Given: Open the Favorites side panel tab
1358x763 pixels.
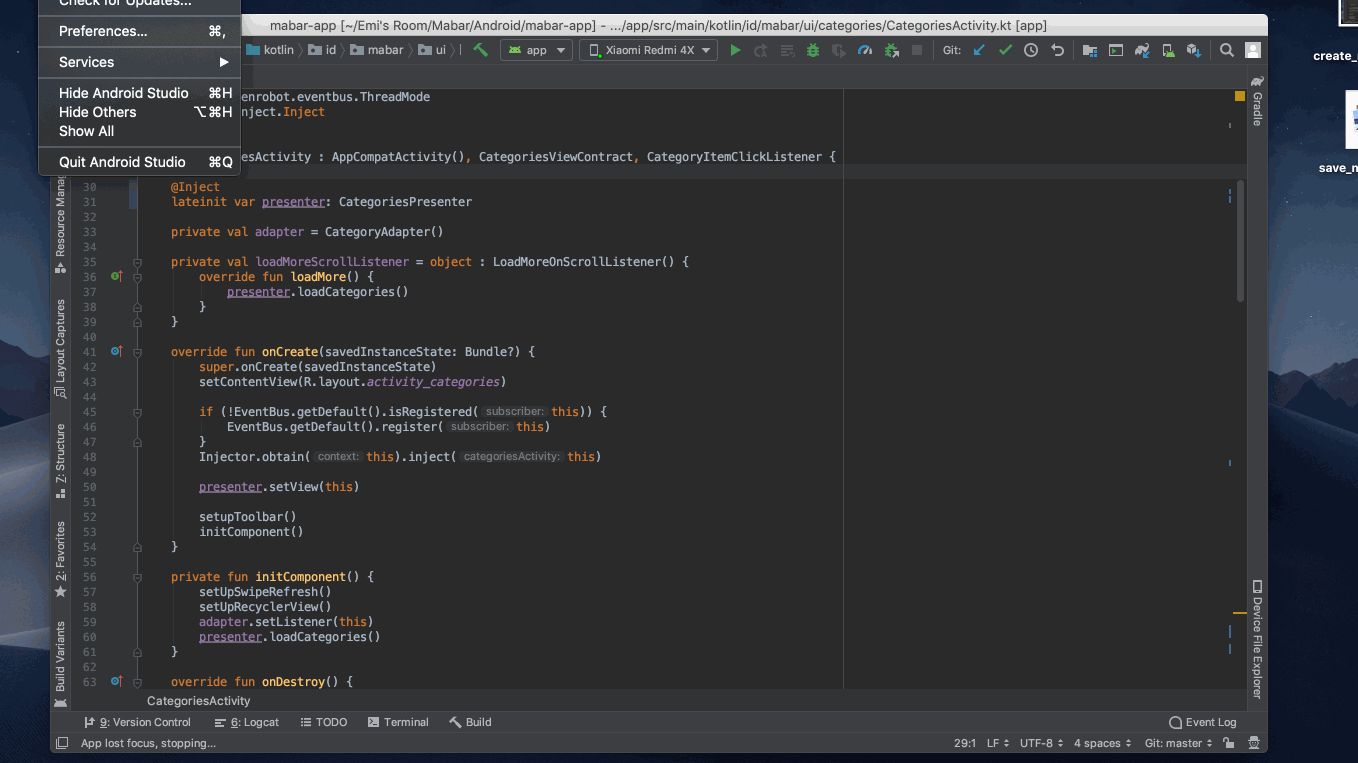Looking at the screenshot, I should pos(61,559).
